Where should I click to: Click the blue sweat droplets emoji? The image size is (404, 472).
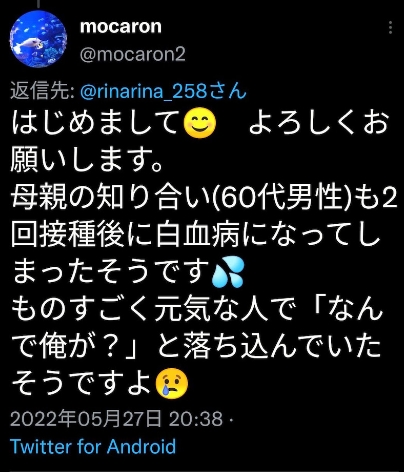click(x=228, y=272)
